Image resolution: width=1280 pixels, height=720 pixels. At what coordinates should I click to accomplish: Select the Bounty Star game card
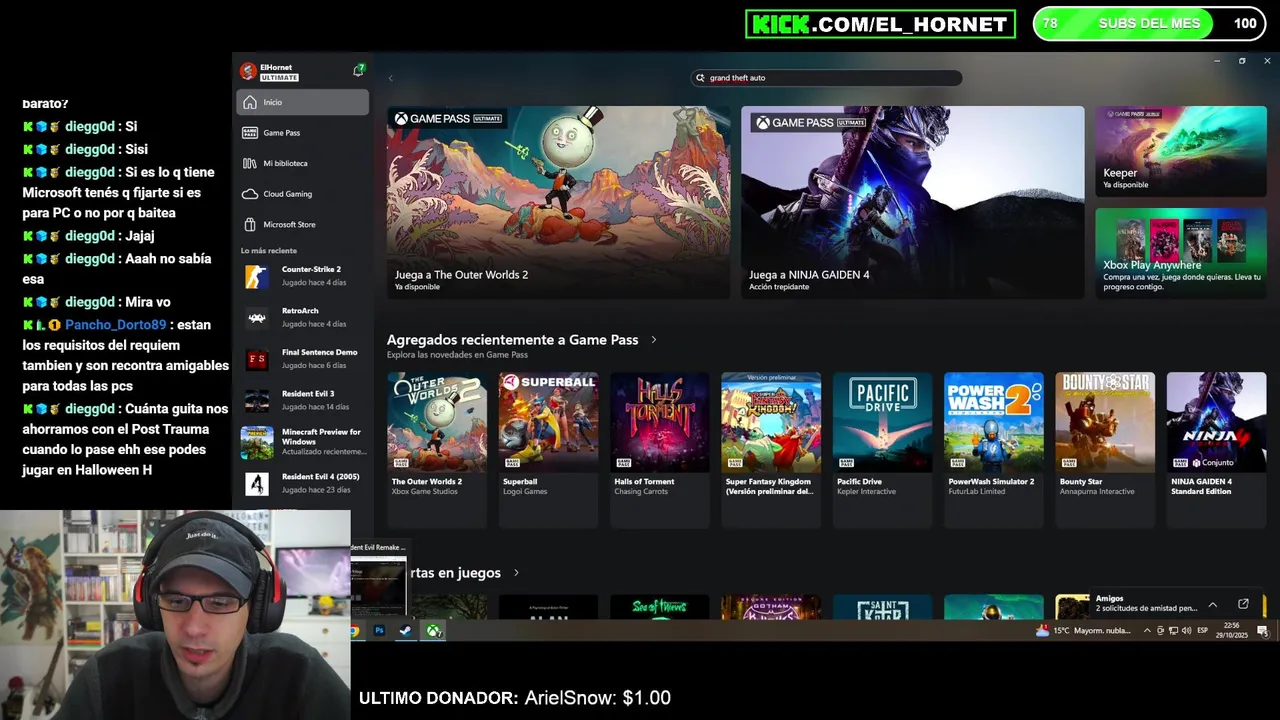(1105, 449)
